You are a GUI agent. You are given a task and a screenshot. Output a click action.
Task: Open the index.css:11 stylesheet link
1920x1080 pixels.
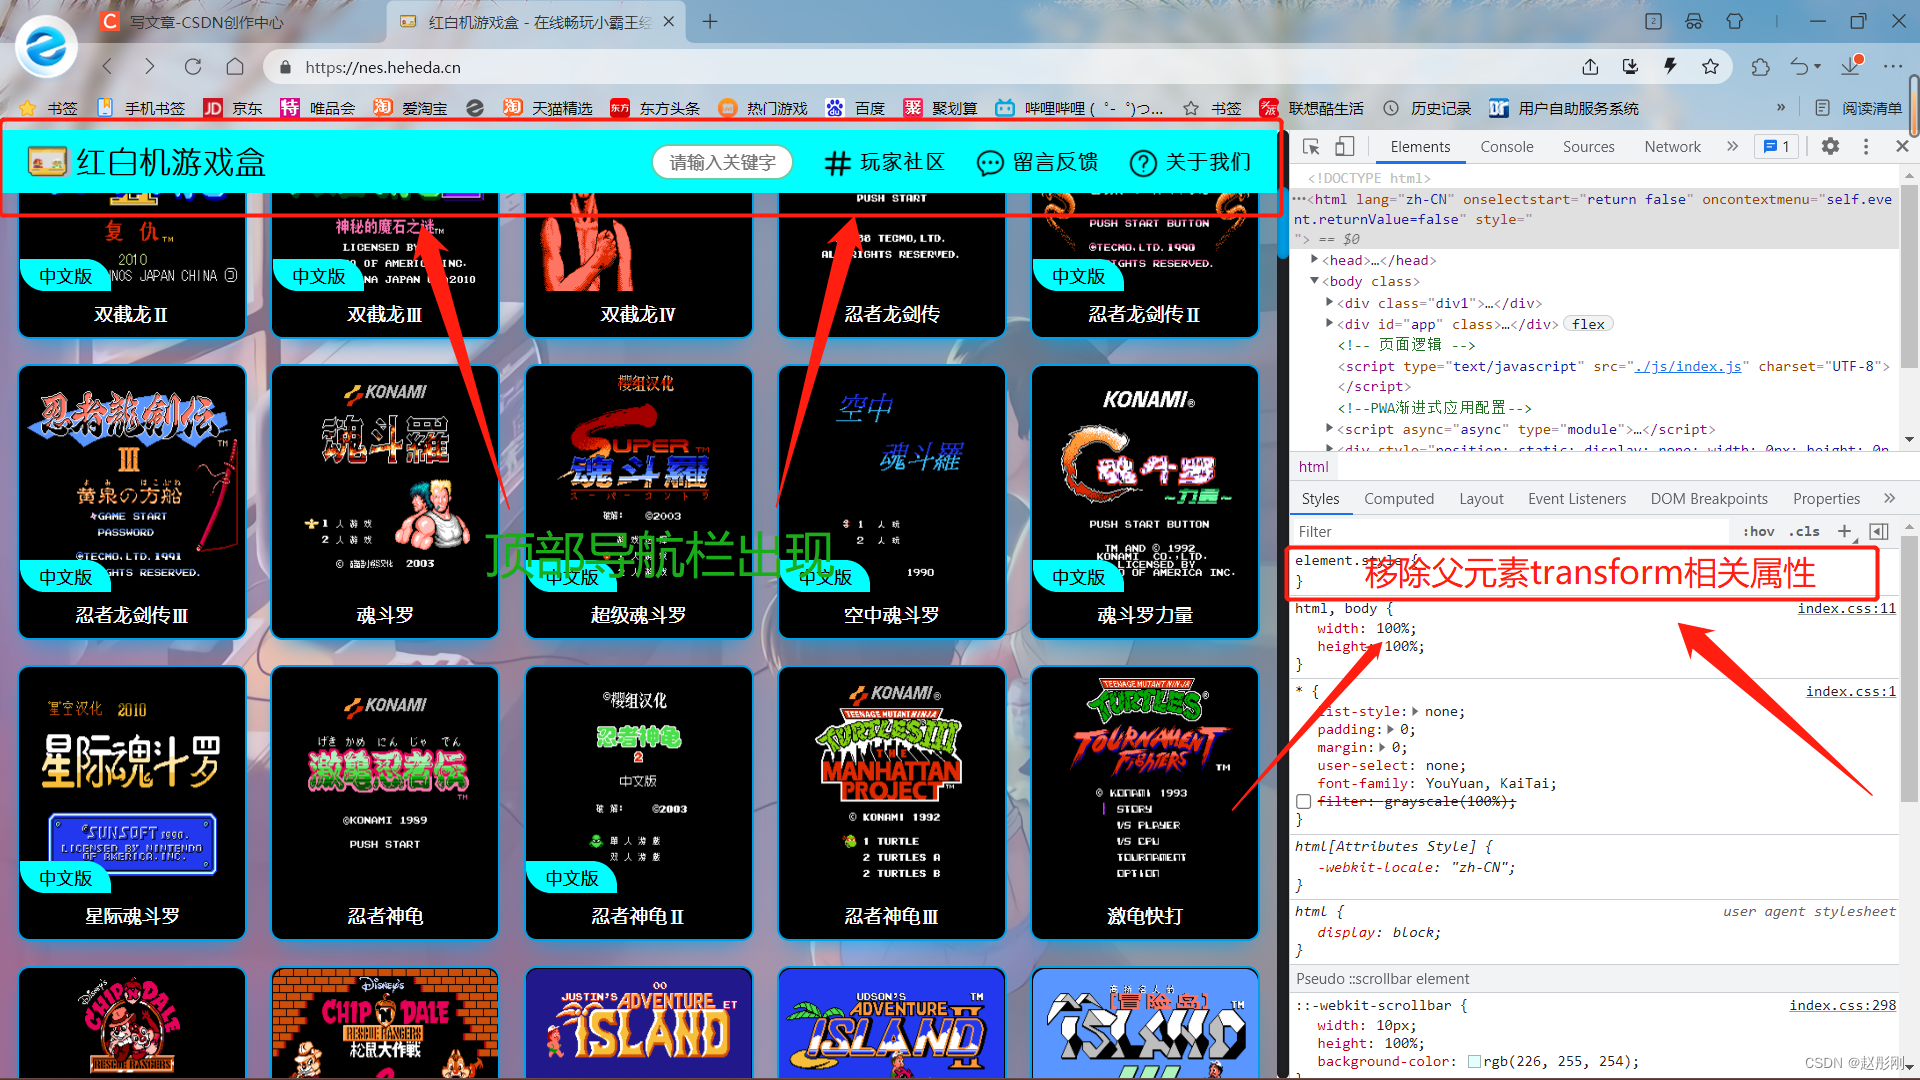coord(1846,608)
